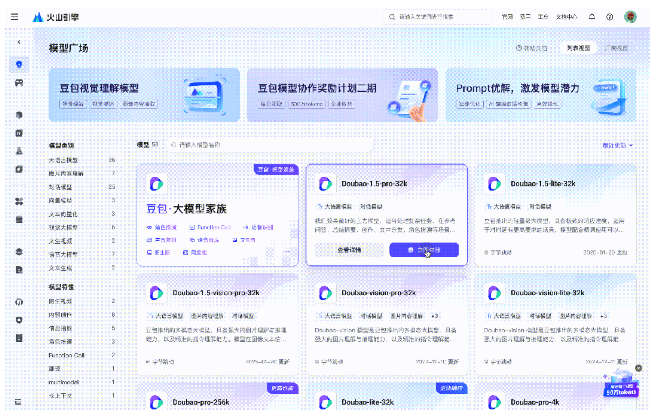Collapse the sidebar with the left chevron

coord(19,42)
